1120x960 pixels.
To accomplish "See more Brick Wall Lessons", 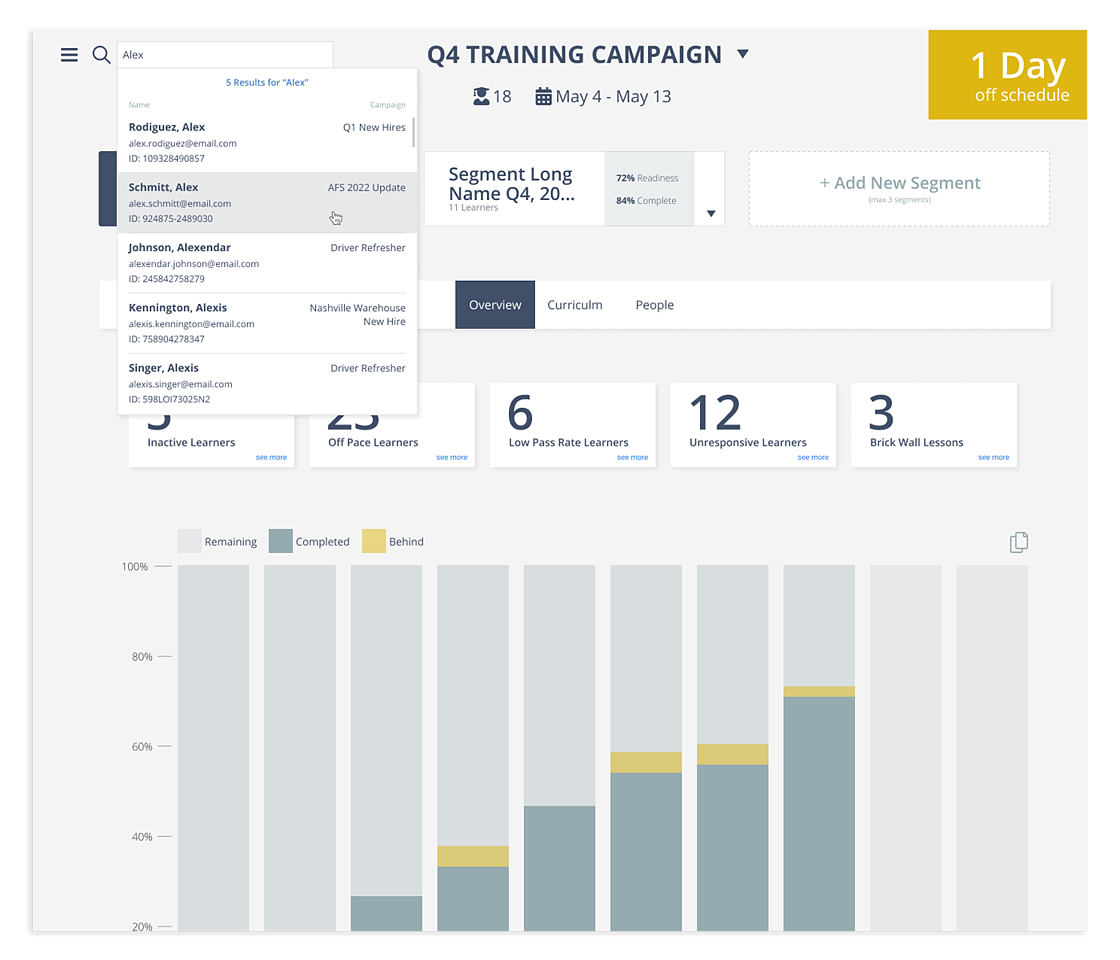I will (994, 457).
